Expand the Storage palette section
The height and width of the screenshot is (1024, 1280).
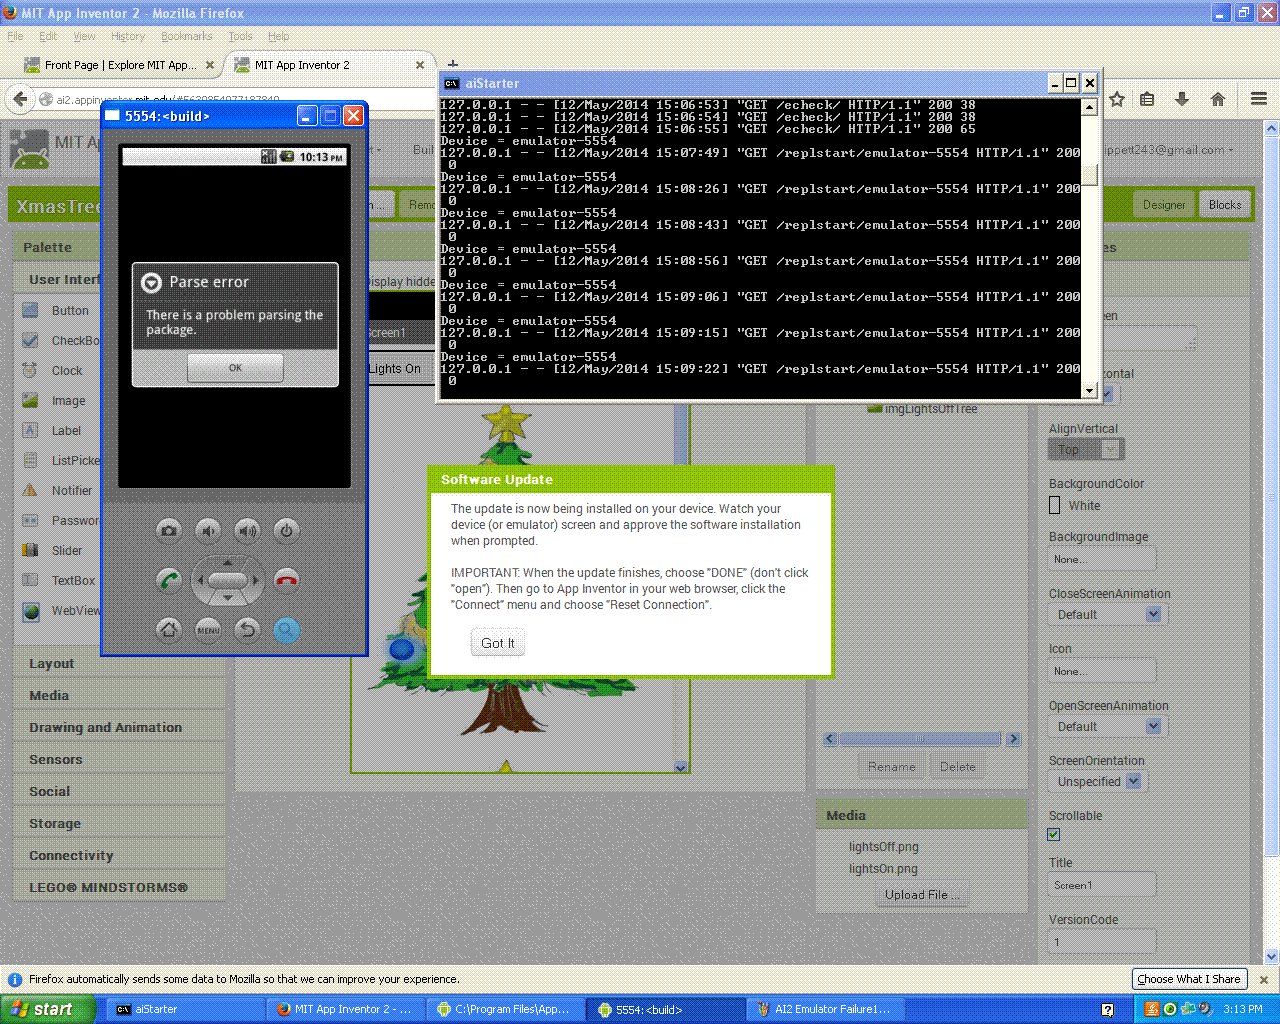pyautogui.click(x=120, y=824)
